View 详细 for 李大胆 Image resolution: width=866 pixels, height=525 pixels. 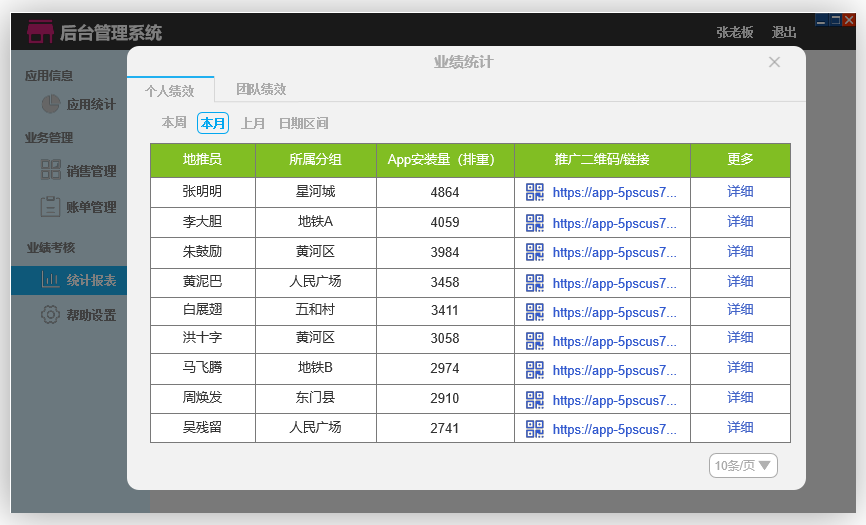[x=740, y=221]
